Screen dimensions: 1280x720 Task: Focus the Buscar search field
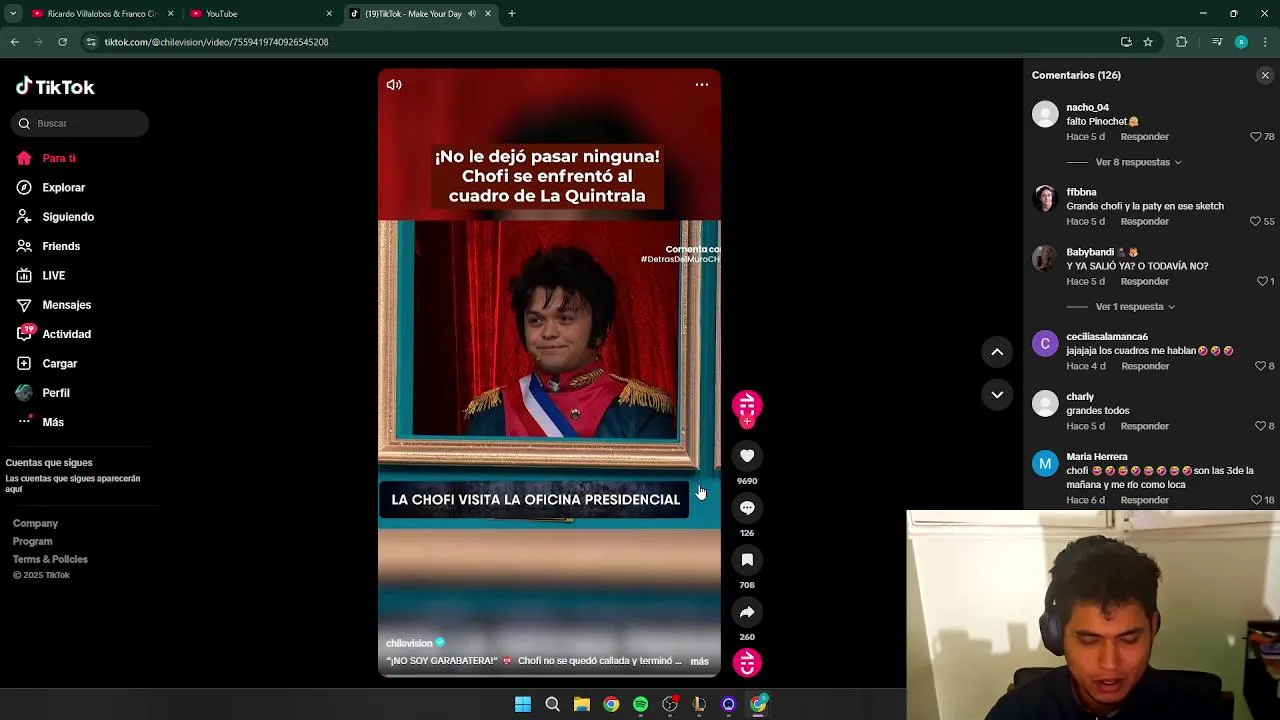(80, 123)
